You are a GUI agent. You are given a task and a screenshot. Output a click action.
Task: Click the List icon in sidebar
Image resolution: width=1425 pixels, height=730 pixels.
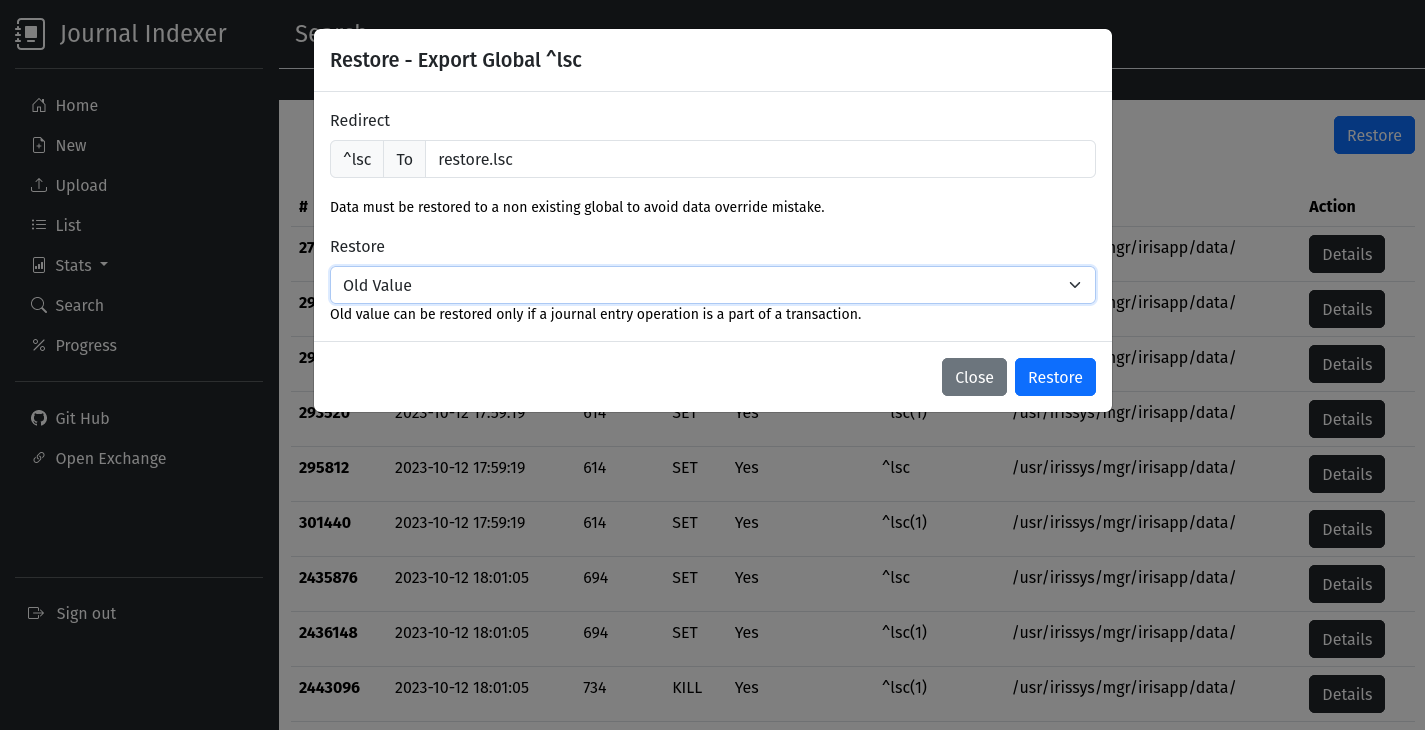39,226
